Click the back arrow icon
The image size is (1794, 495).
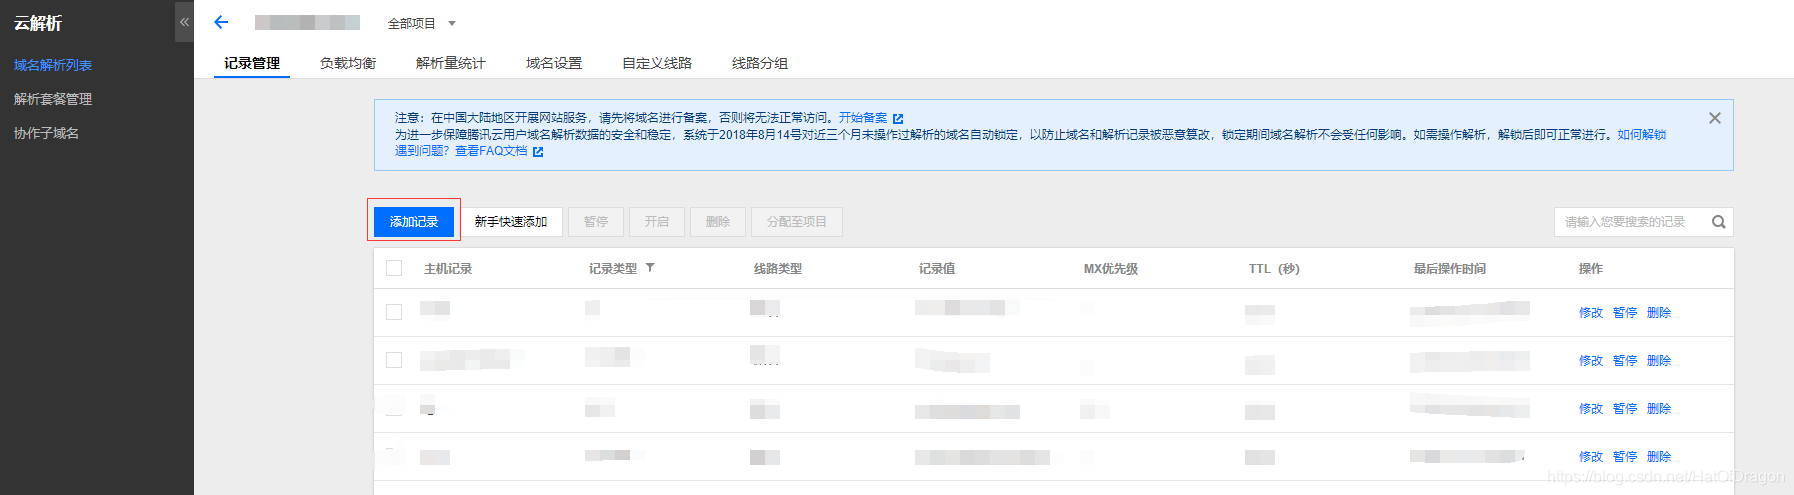(x=222, y=22)
